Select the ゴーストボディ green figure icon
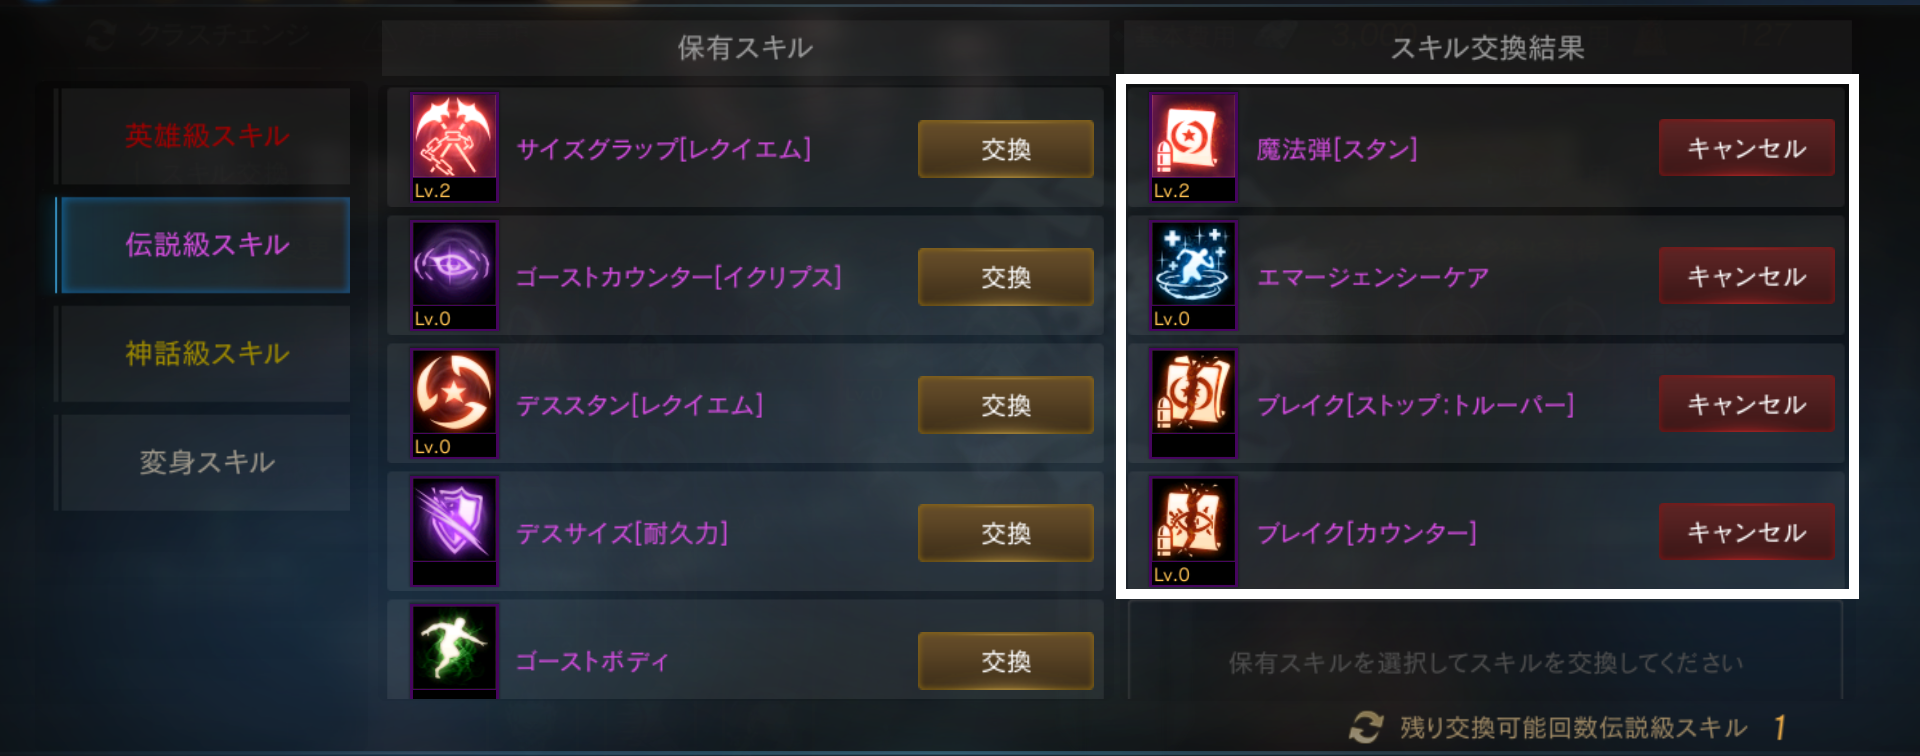Image resolution: width=1920 pixels, height=756 pixels. point(454,652)
